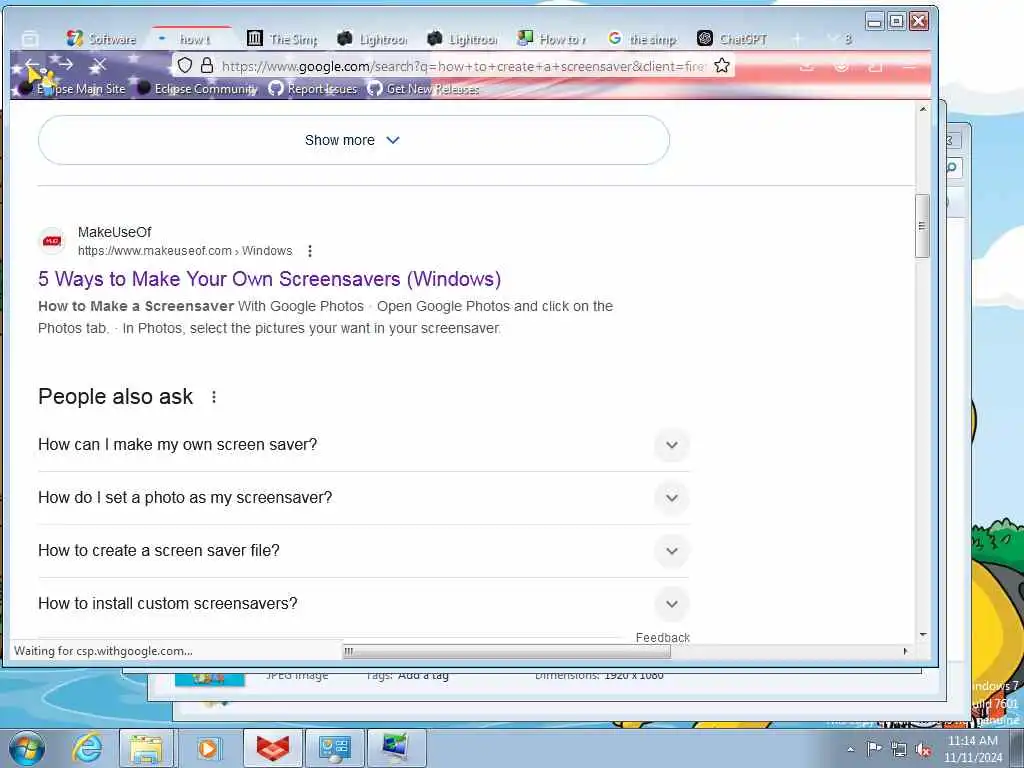Switch to the ChatGPT tab

(733, 39)
